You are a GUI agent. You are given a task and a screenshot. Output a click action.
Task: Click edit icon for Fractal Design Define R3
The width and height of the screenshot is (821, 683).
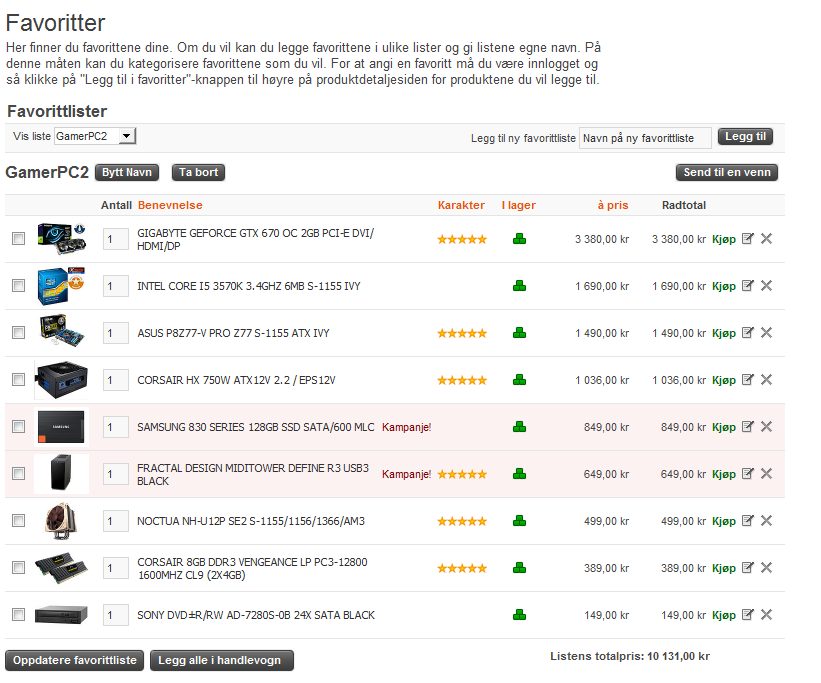pos(748,474)
